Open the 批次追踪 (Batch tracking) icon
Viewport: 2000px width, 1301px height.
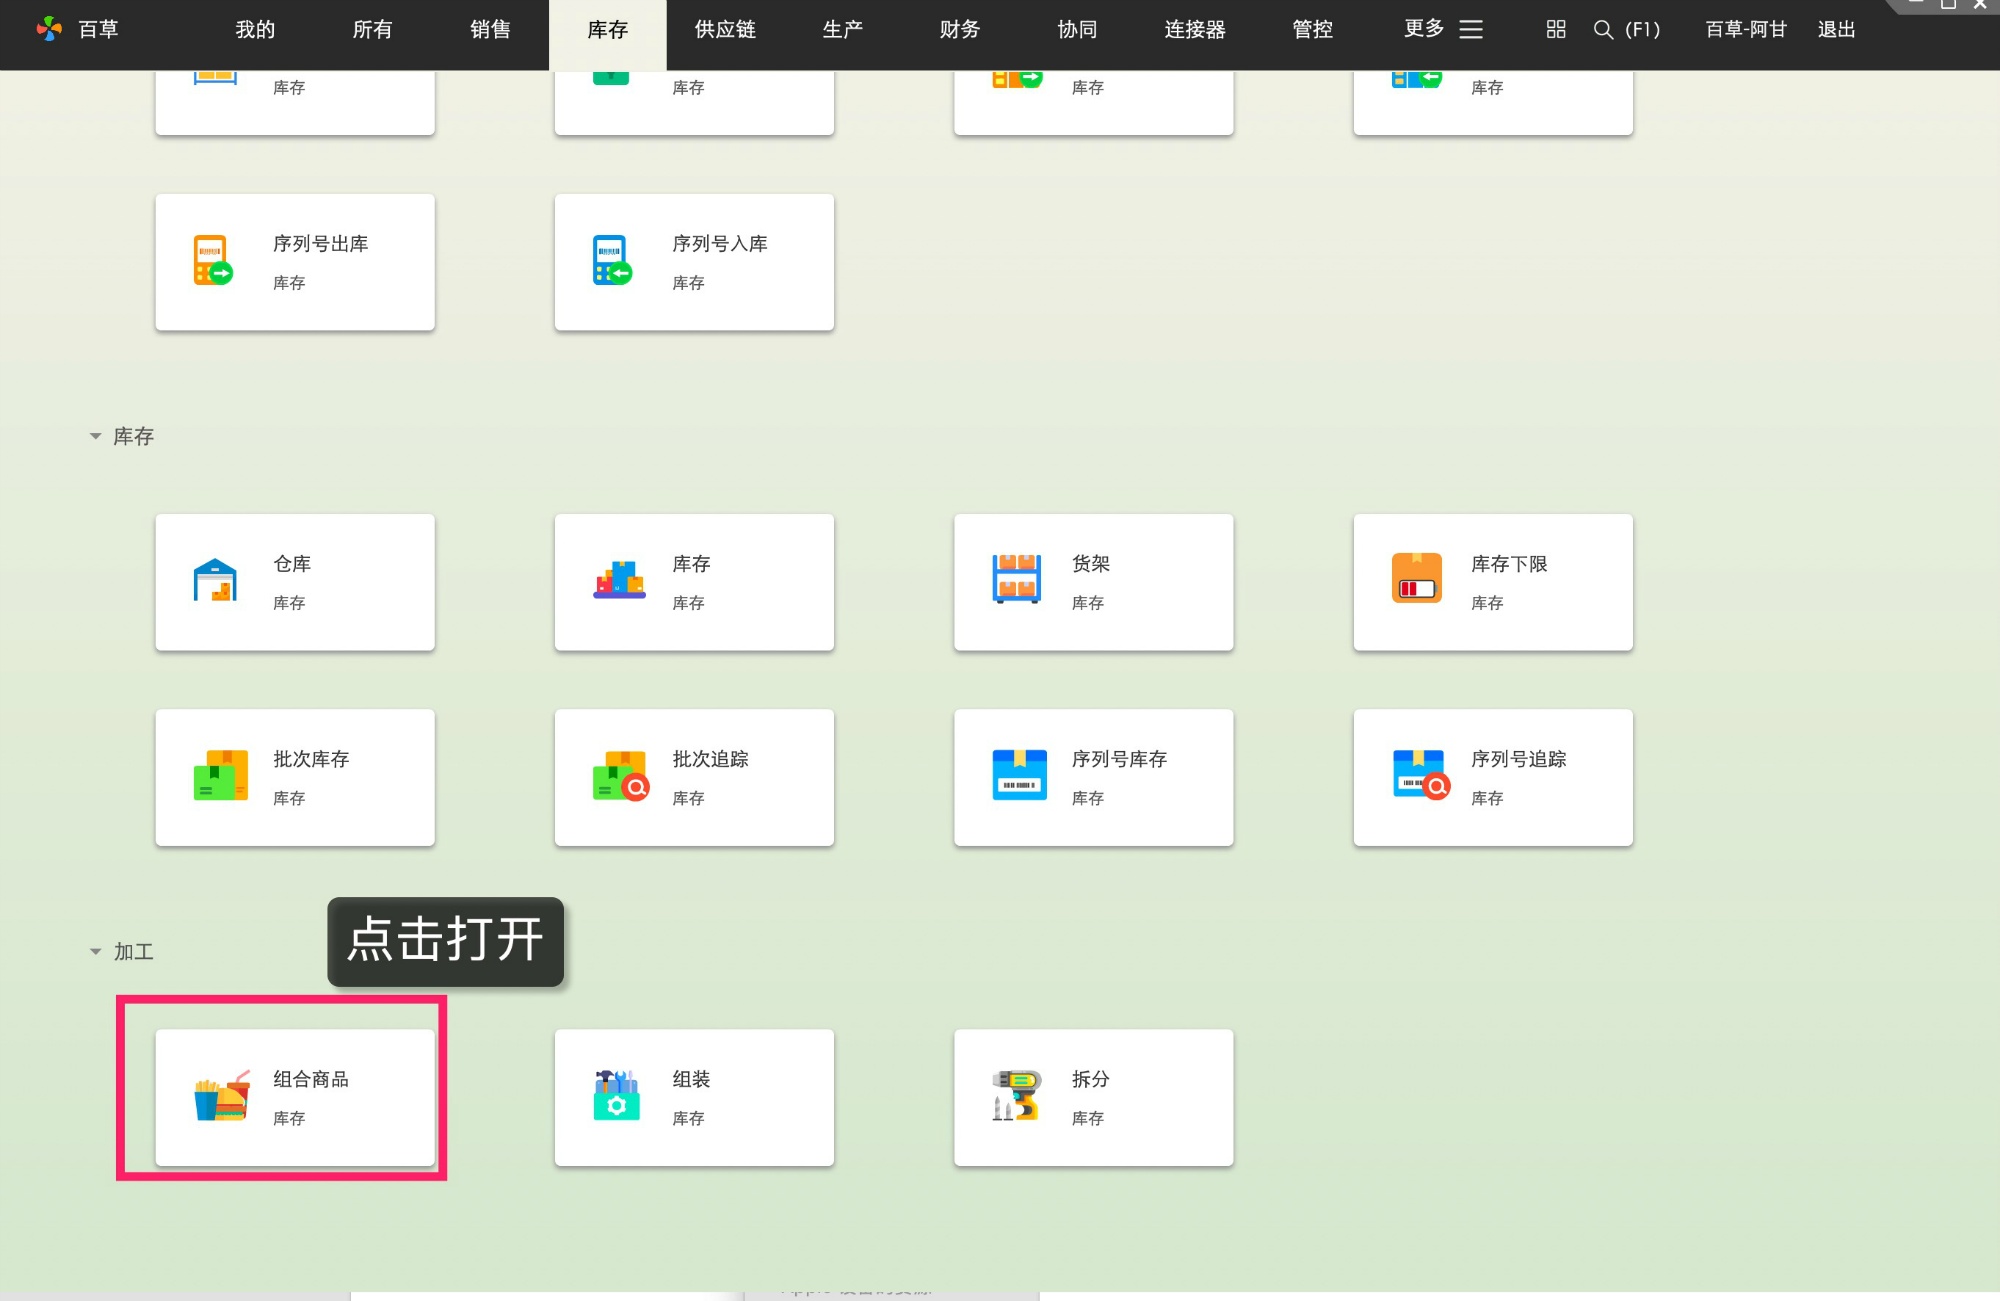click(618, 776)
